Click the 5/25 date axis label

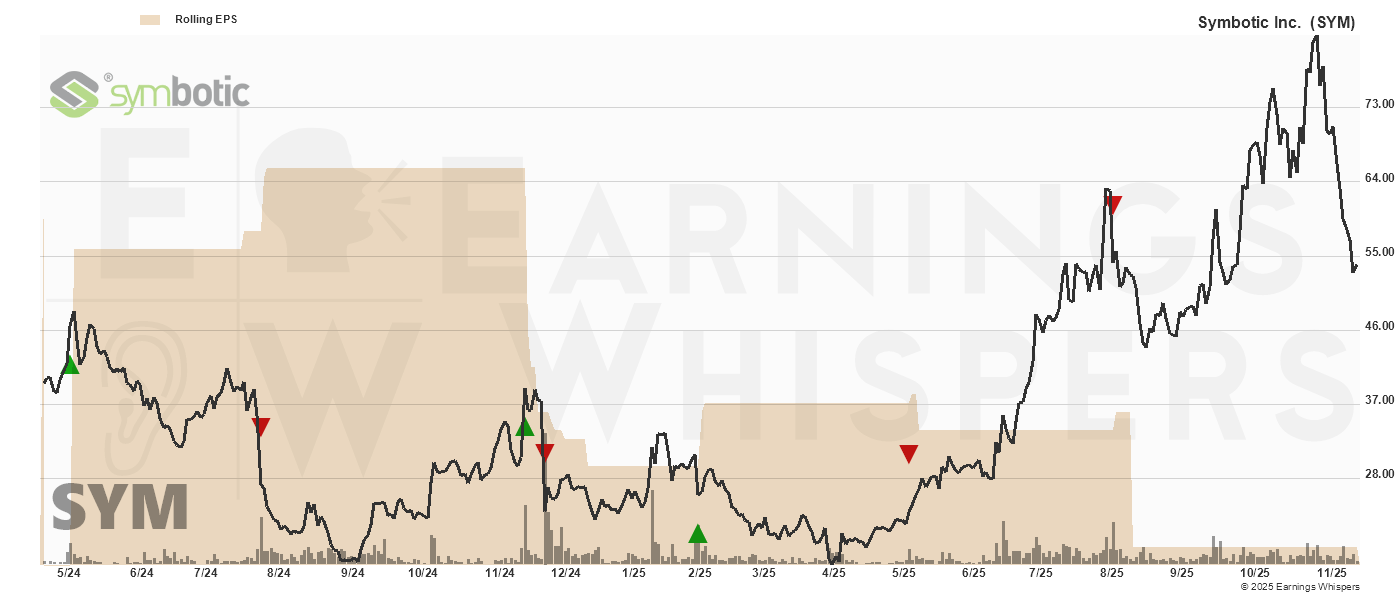[903, 573]
